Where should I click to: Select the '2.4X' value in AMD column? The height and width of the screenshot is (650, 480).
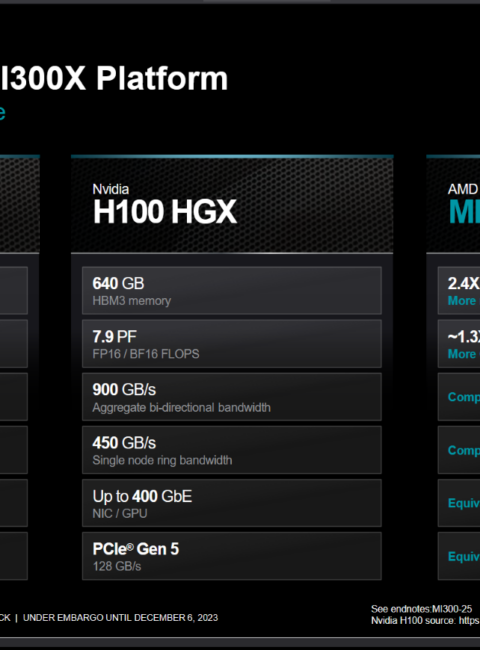[463, 284]
